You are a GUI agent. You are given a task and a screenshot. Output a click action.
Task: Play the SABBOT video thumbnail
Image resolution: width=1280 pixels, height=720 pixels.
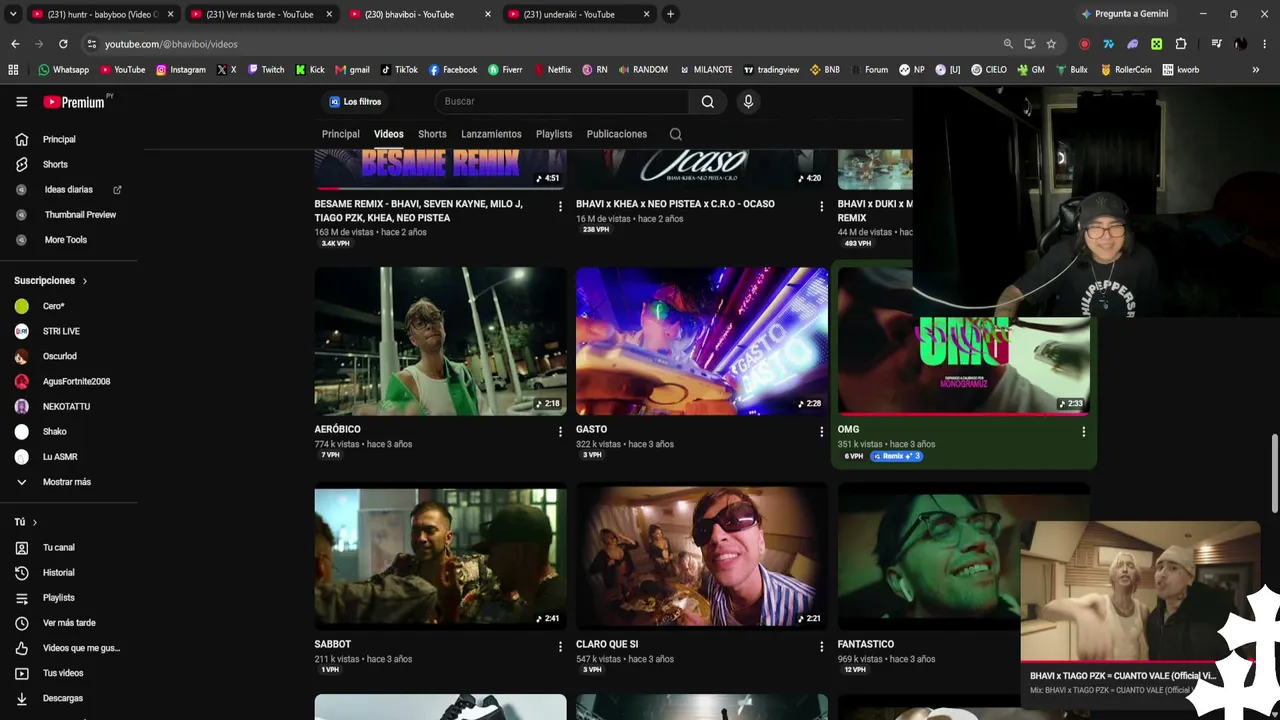click(440, 556)
